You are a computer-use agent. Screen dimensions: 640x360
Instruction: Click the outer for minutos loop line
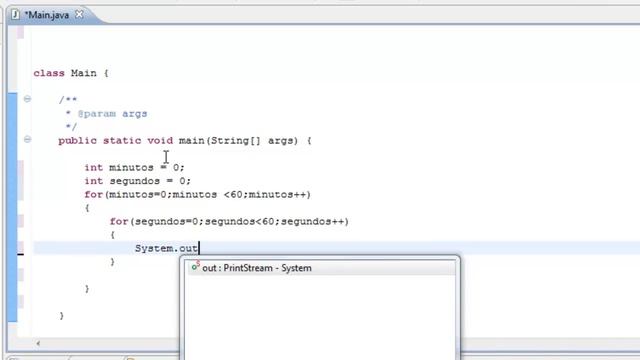tap(198, 194)
